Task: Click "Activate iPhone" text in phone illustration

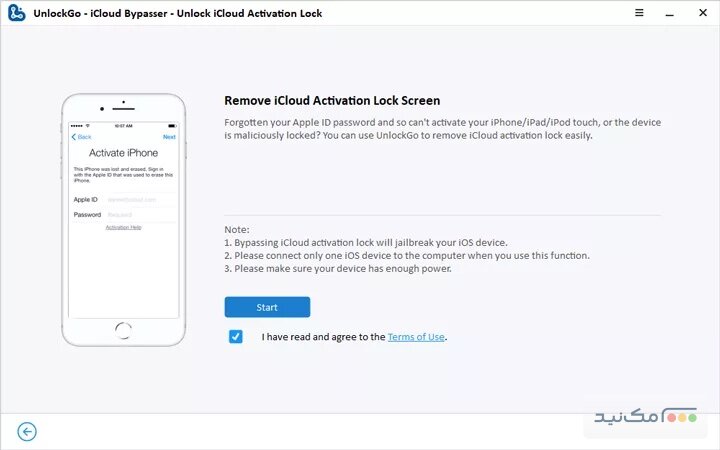Action: [124, 153]
